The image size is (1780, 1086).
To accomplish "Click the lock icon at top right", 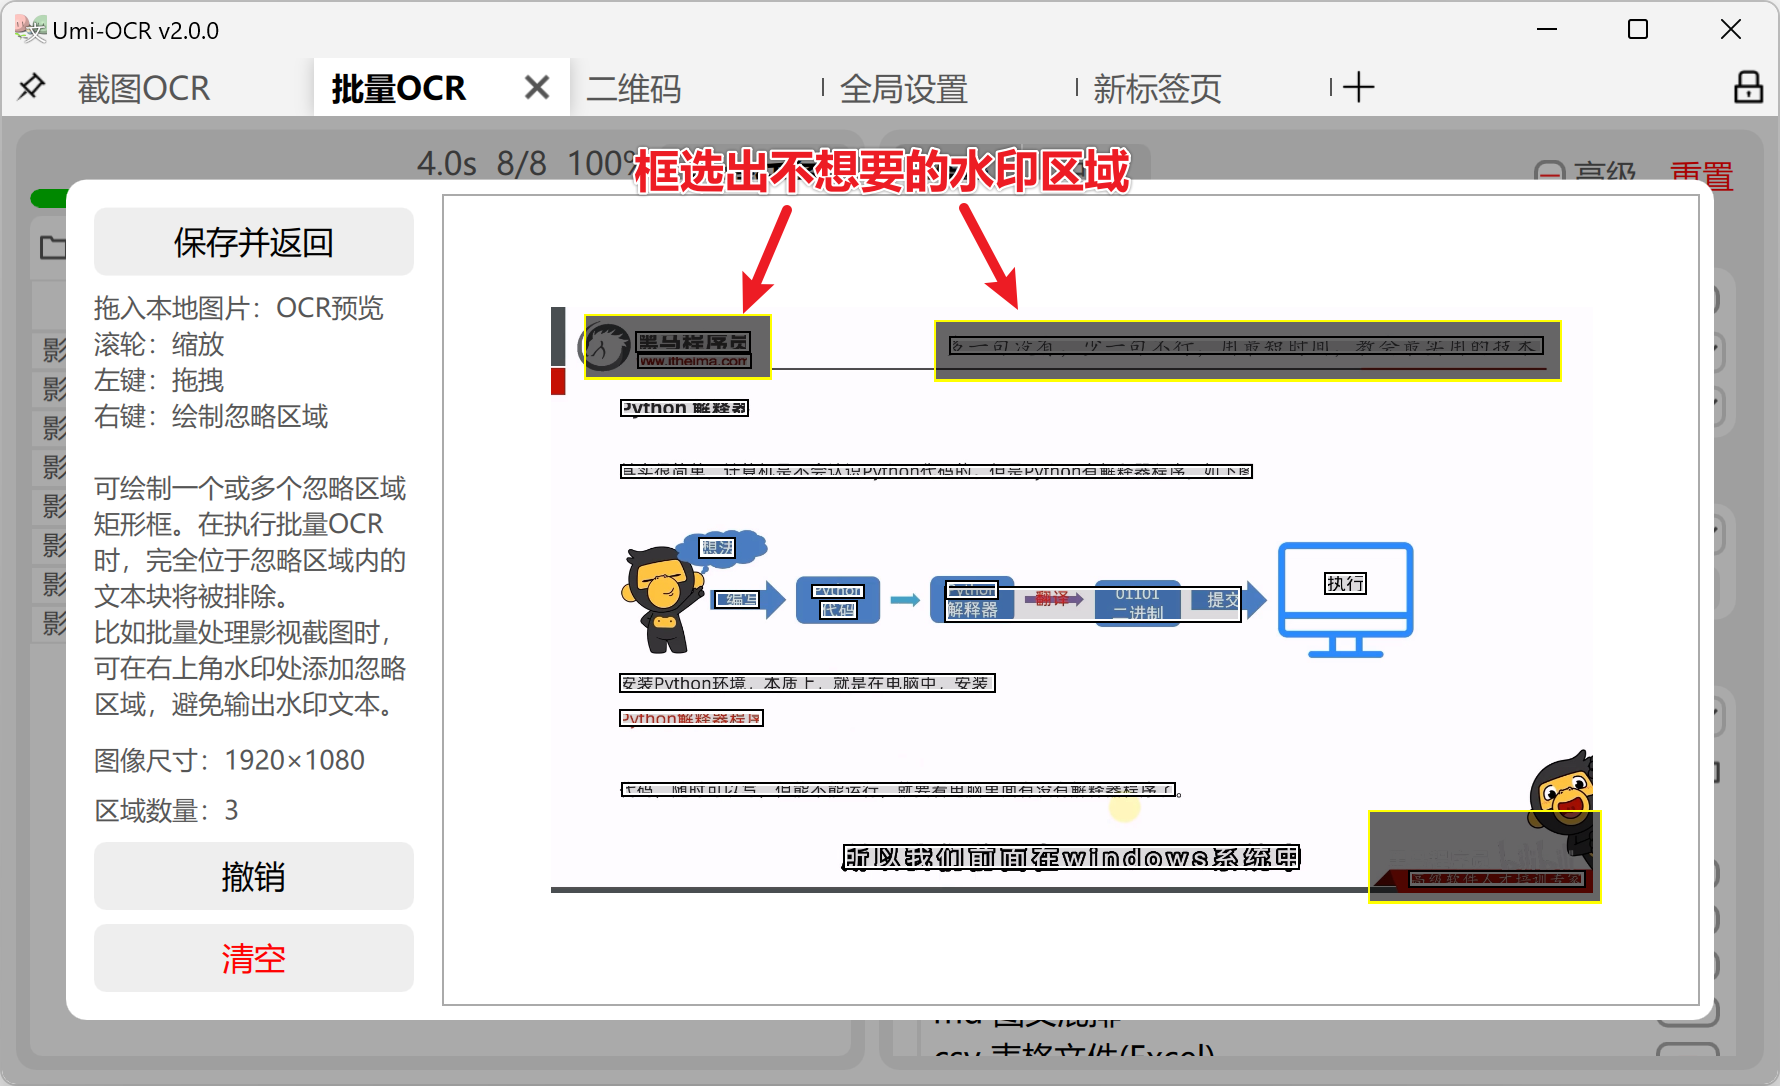I will point(1747,88).
